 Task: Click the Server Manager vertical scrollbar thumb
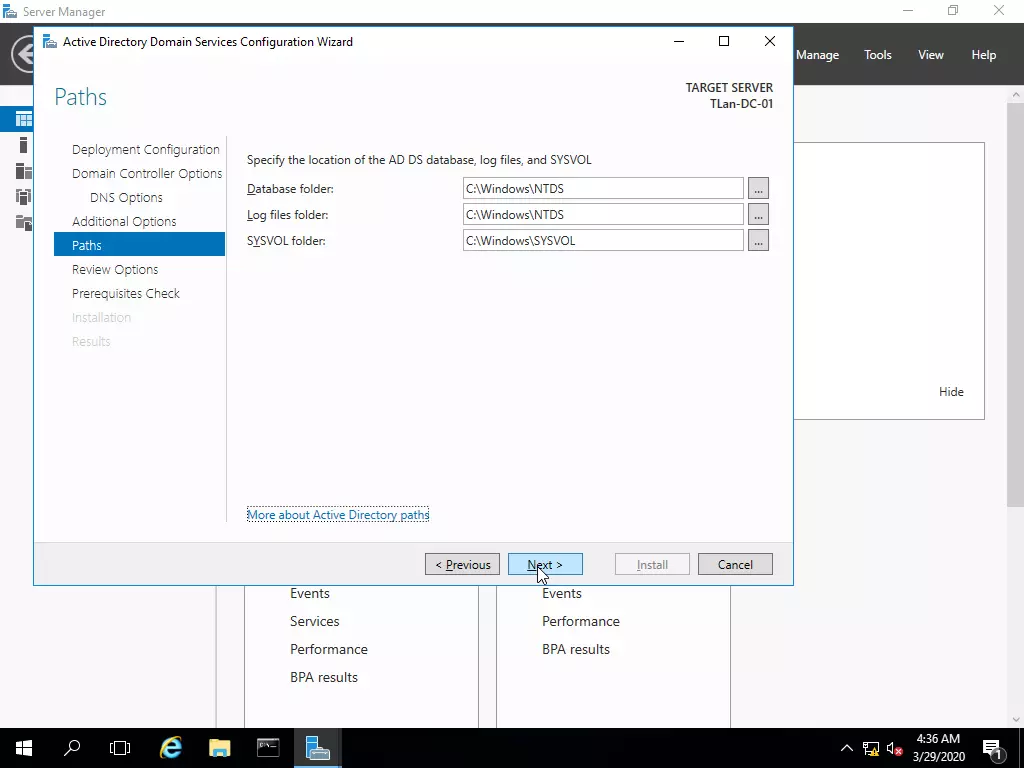[1016, 304]
